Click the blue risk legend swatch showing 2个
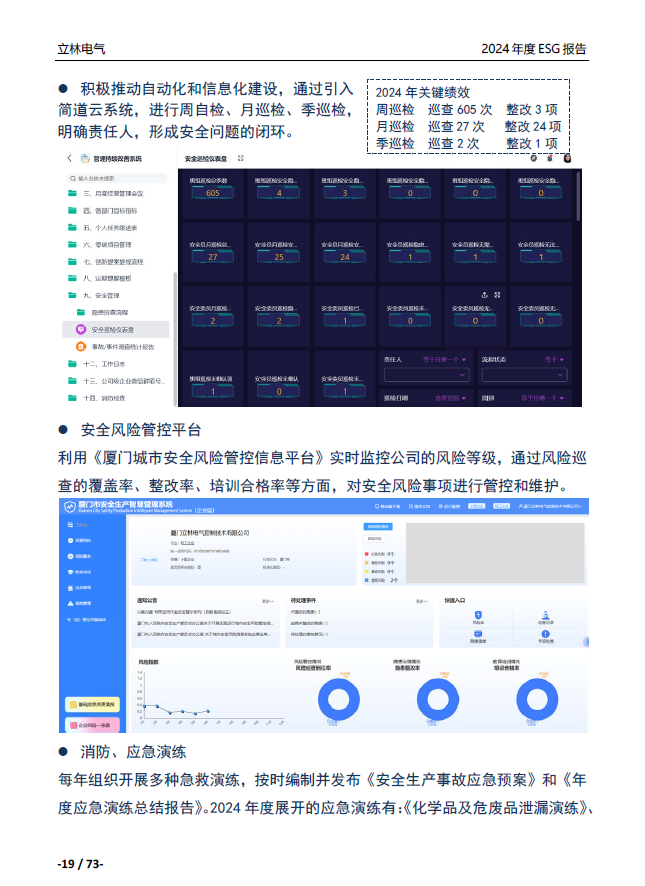Screen dimensions: 645x886 (366, 580)
